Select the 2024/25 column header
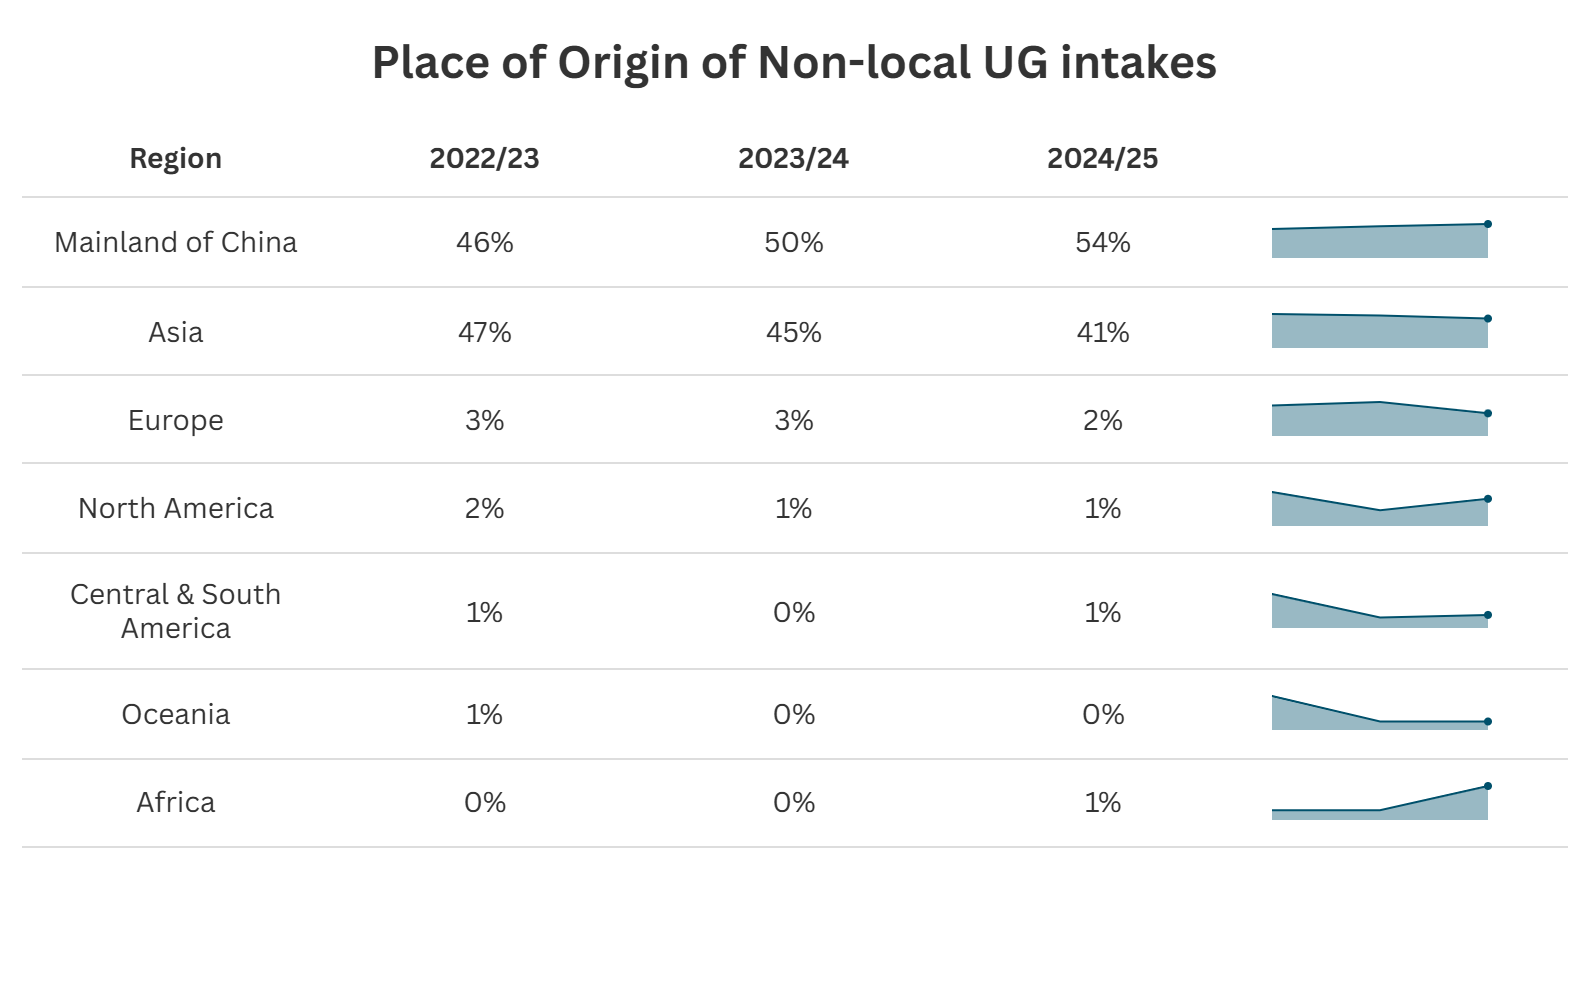Image resolution: width=1588 pixels, height=1000 pixels. click(x=1102, y=158)
